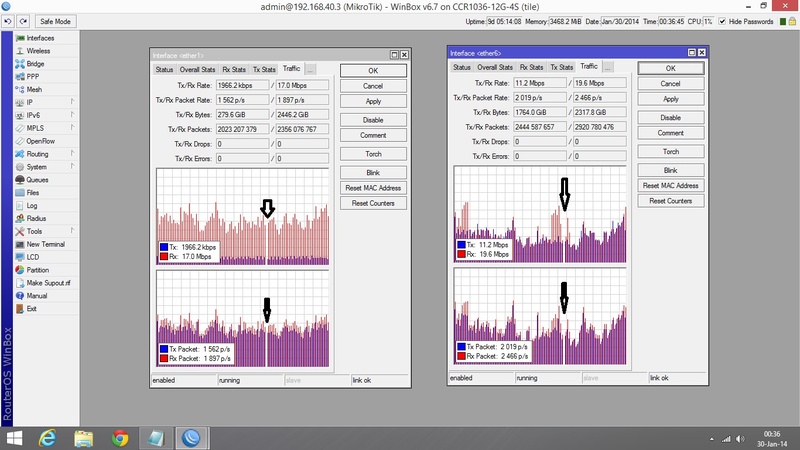
Task: Expand the Tools submenu arrow
Action: click(72, 231)
